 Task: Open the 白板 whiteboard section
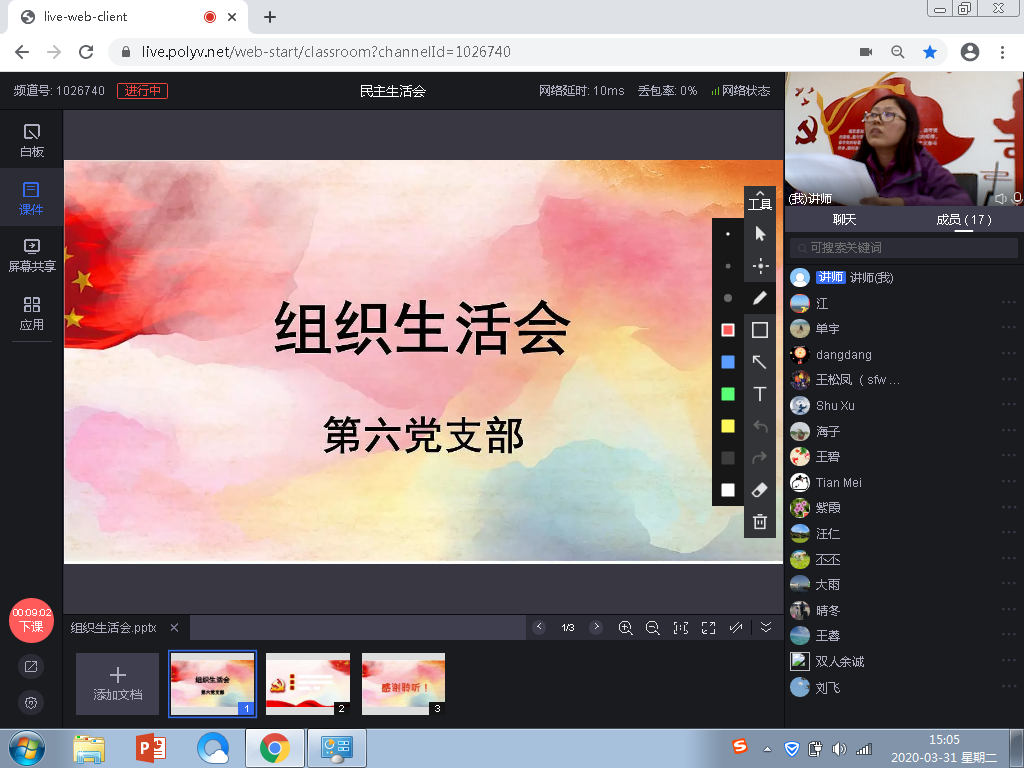pos(32,141)
